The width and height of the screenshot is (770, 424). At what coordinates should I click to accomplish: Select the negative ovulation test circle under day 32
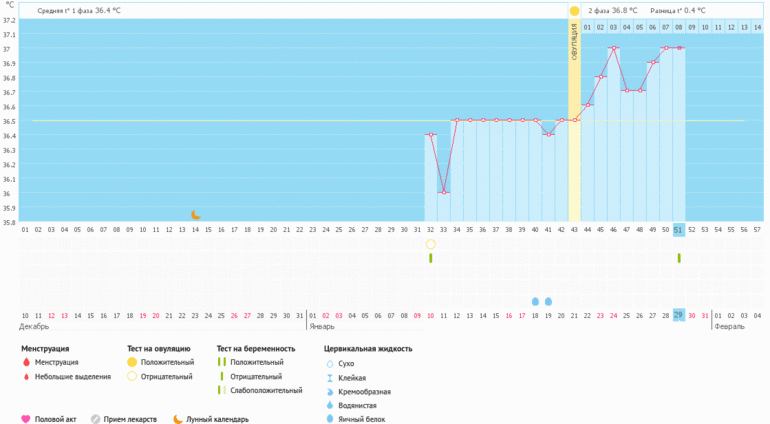[431, 244]
